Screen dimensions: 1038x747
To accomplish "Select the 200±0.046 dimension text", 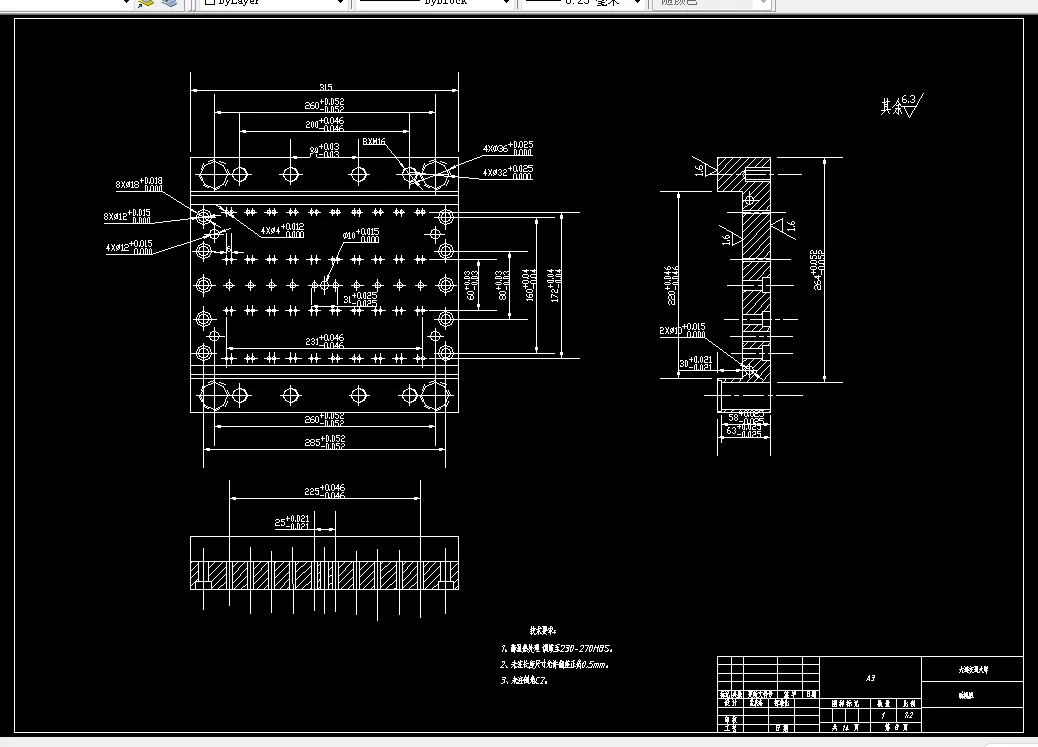I will (324, 124).
